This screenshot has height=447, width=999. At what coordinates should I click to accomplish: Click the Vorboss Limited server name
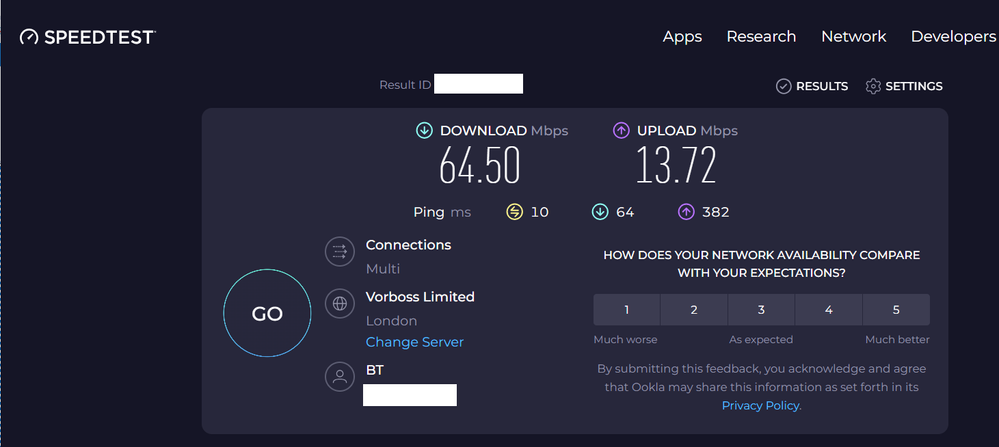(420, 297)
